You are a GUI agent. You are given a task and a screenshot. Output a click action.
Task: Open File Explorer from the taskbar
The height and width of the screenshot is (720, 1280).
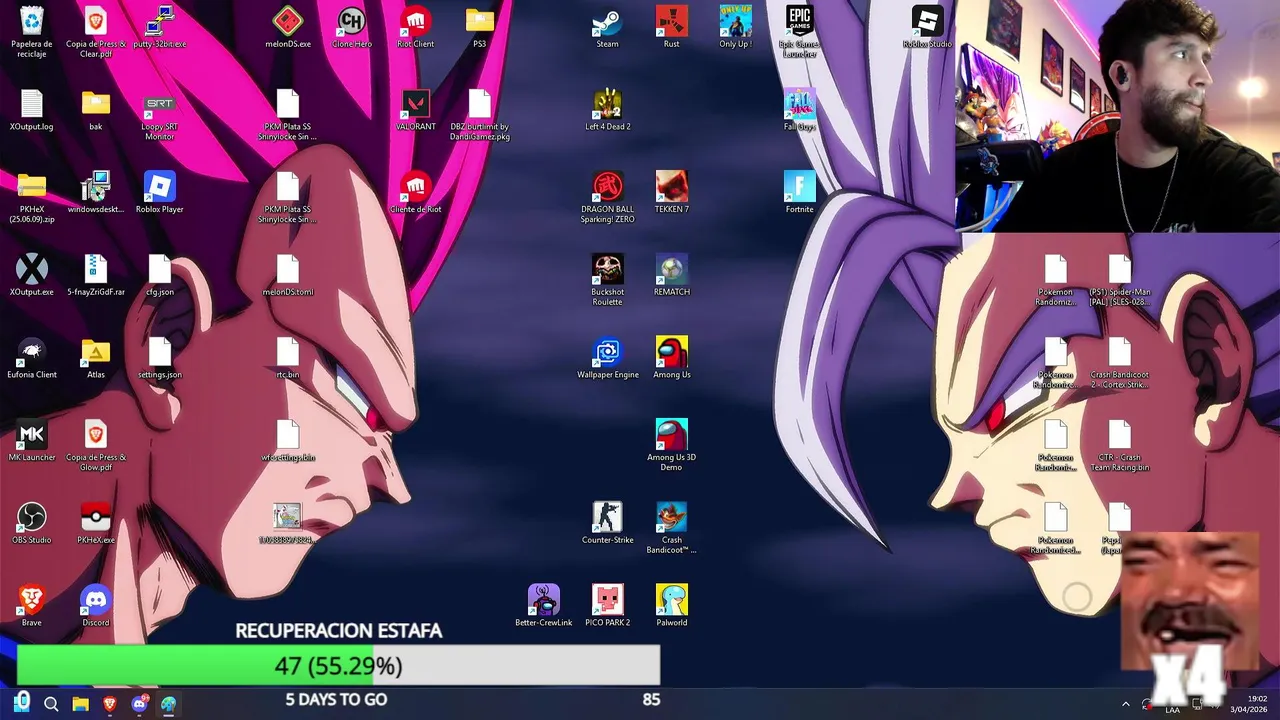(80, 704)
